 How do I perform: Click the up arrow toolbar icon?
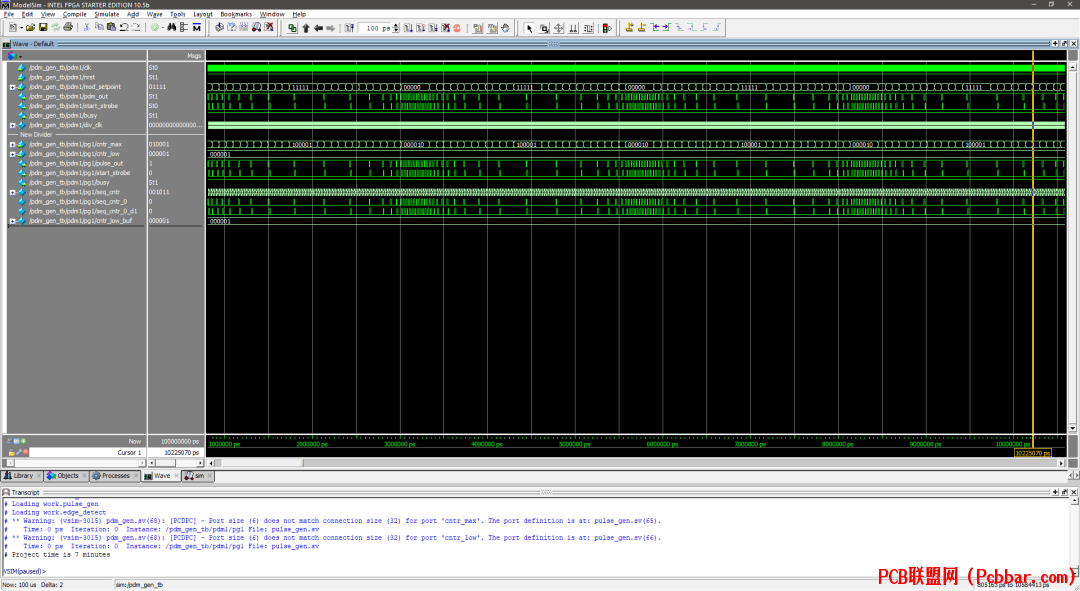[x=306, y=28]
